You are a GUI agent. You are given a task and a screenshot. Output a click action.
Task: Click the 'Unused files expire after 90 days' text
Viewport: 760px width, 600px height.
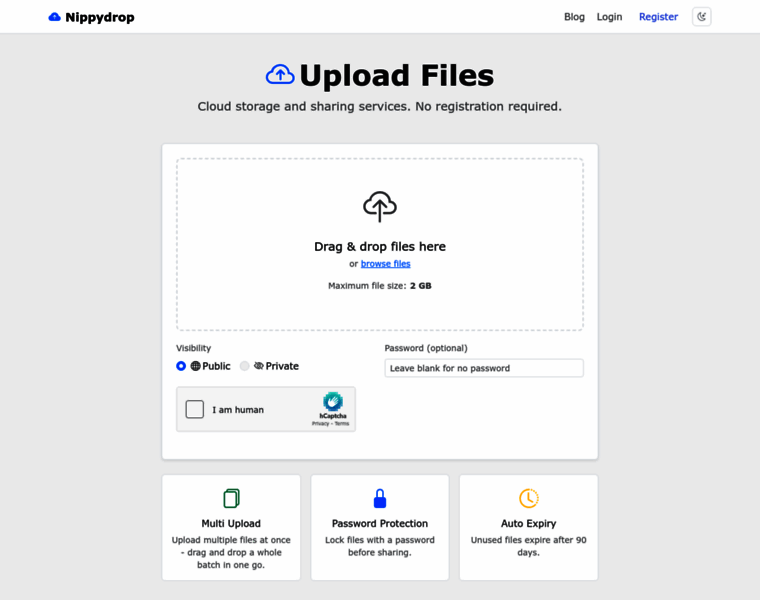[529, 546]
